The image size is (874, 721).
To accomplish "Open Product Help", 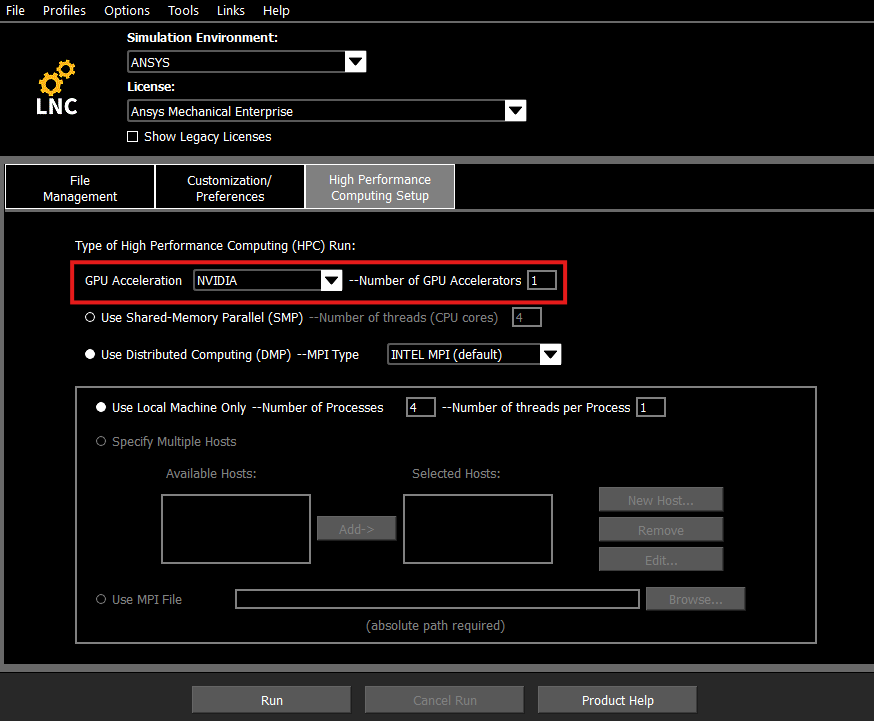I will tap(617, 700).
